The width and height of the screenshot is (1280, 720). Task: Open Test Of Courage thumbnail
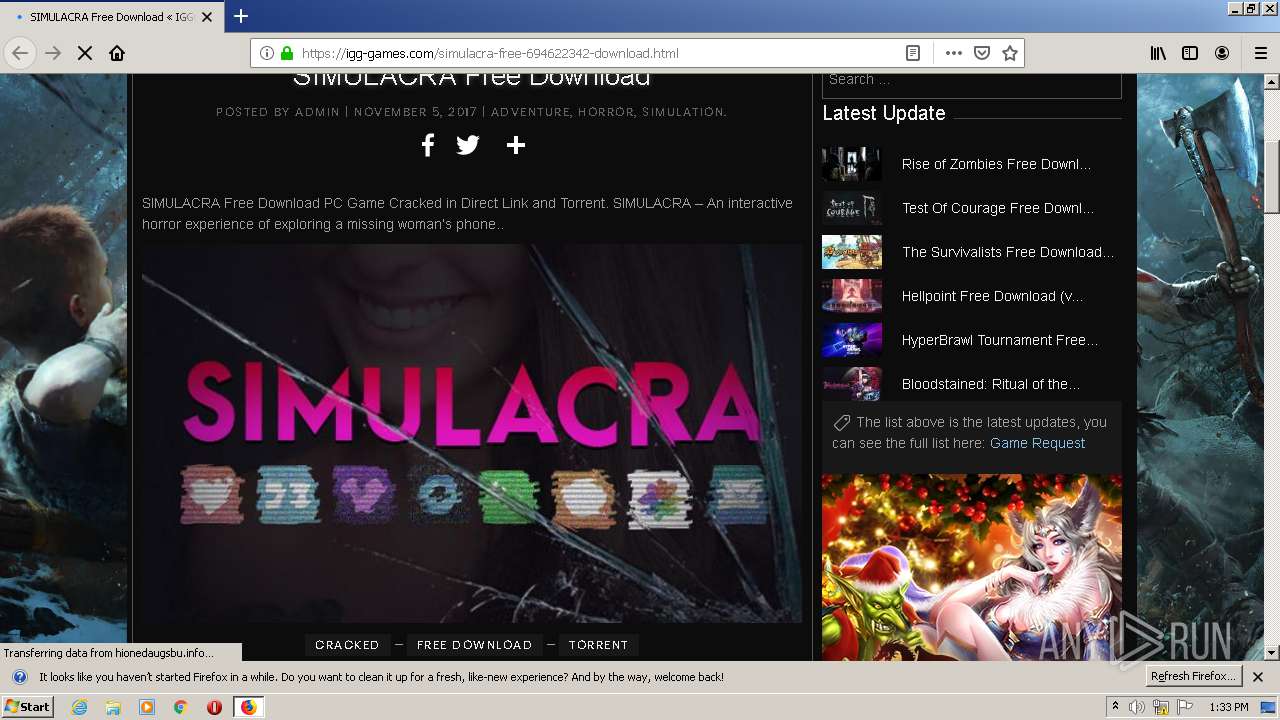(852, 208)
